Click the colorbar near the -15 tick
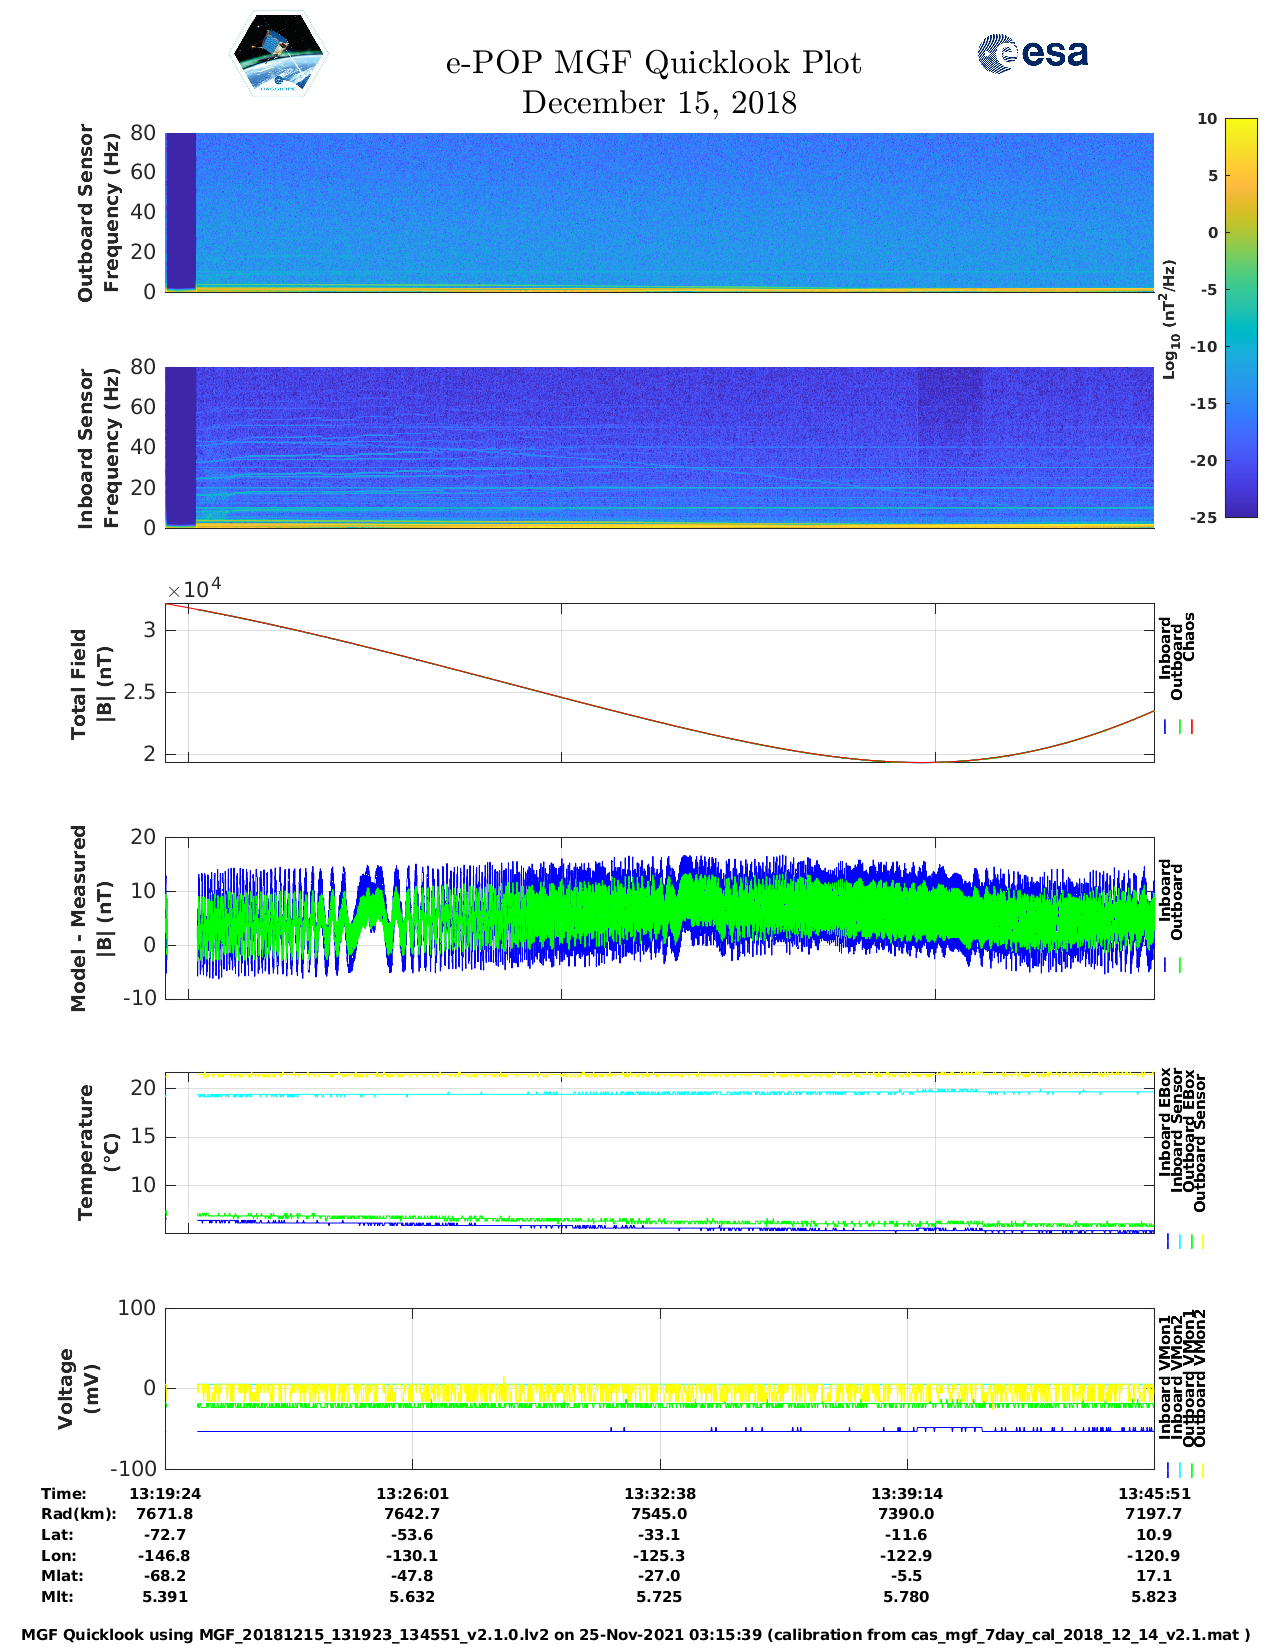This screenshot has height=1650, width=1275. pyautogui.click(x=1212, y=403)
